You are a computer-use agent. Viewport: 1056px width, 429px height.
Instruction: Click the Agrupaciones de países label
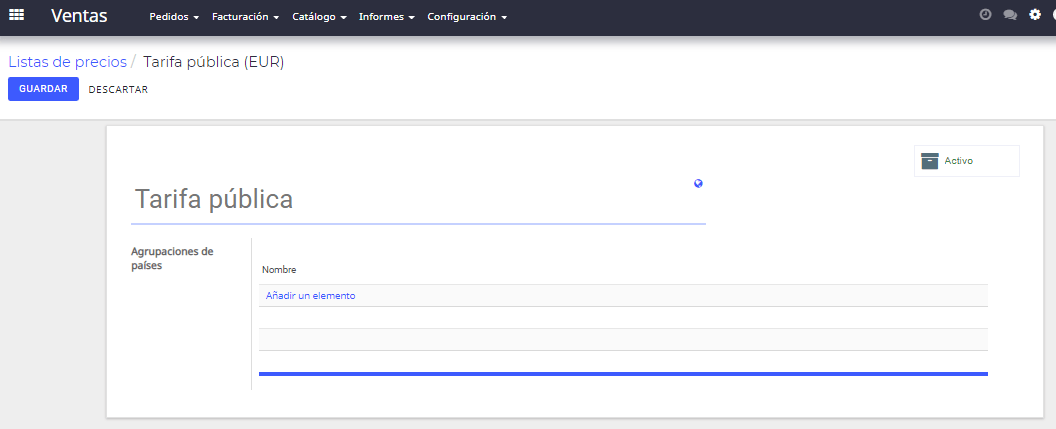172,259
